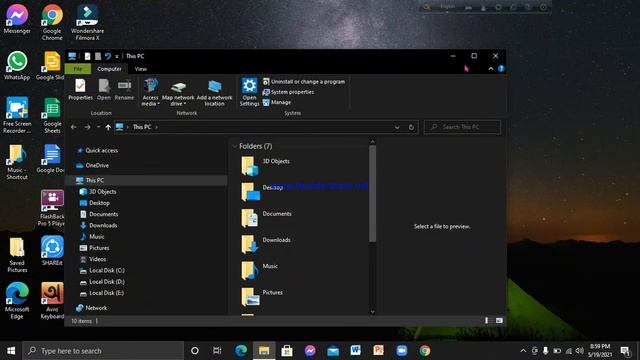Select This PC in navigation pane
Viewport: 640px width, 360px height.
(94, 180)
